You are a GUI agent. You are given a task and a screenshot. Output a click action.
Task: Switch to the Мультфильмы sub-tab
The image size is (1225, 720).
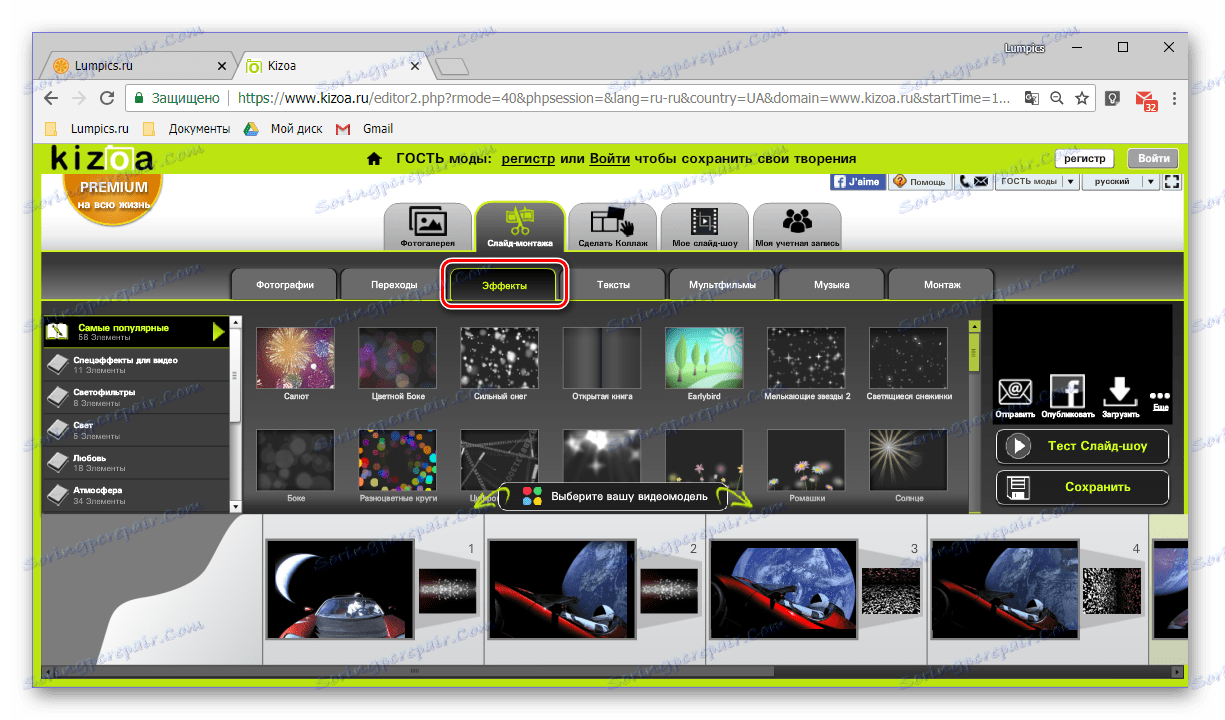pos(722,285)
